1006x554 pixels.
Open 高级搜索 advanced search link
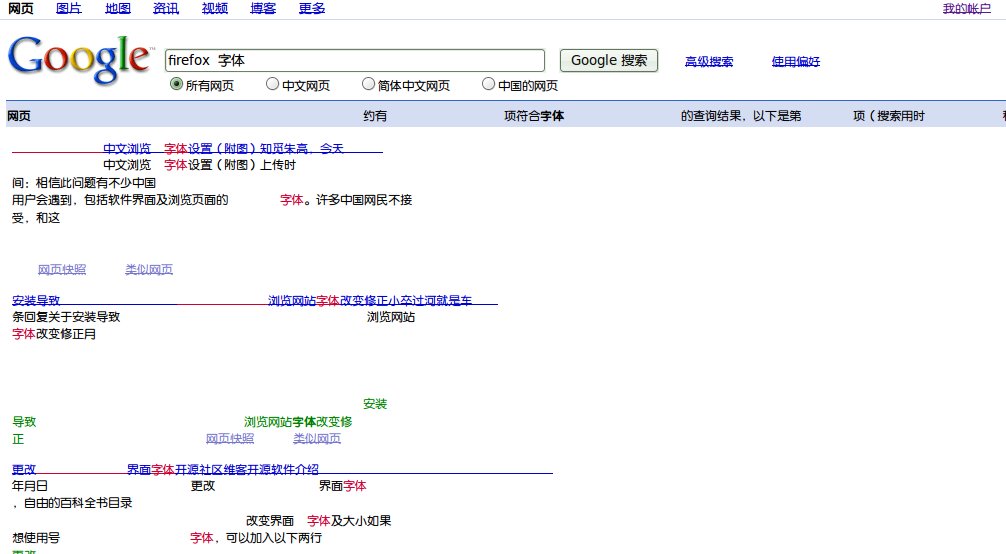709,62
